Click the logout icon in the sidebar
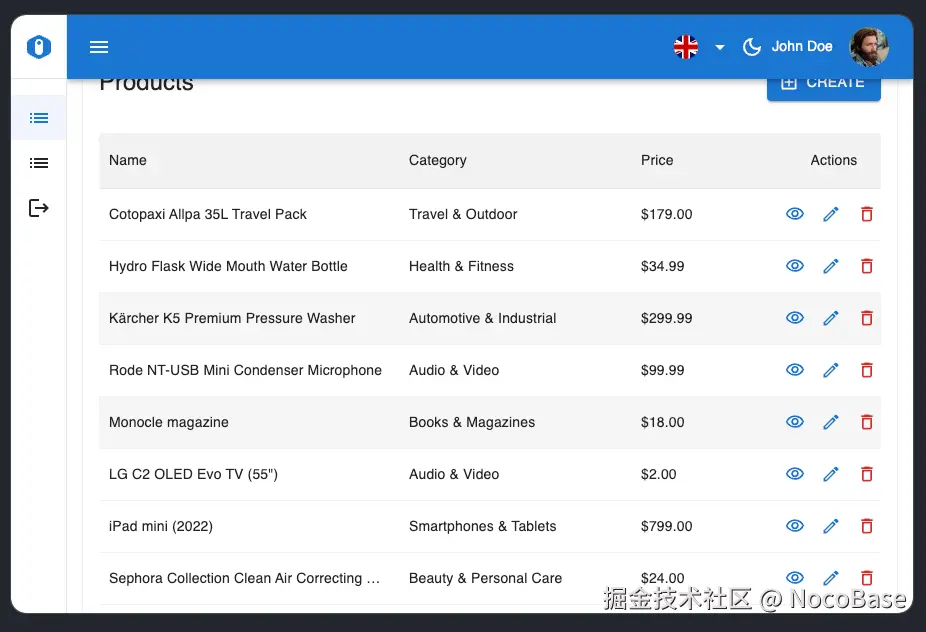 coord(39,208)
